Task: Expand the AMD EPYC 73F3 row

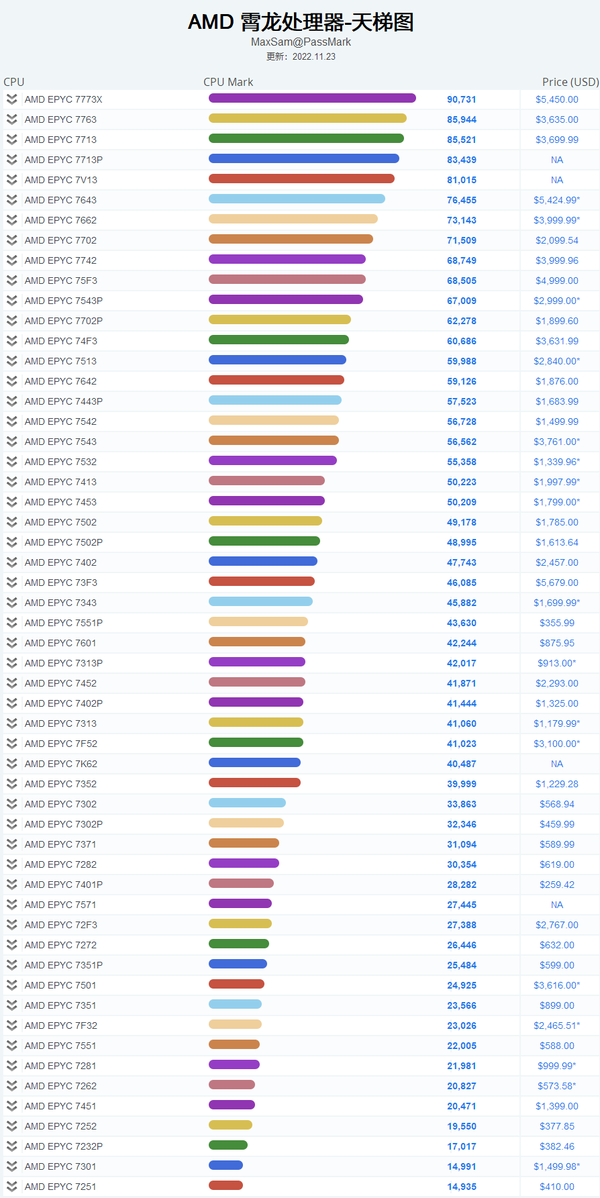Action: click(x=11, y=582)
